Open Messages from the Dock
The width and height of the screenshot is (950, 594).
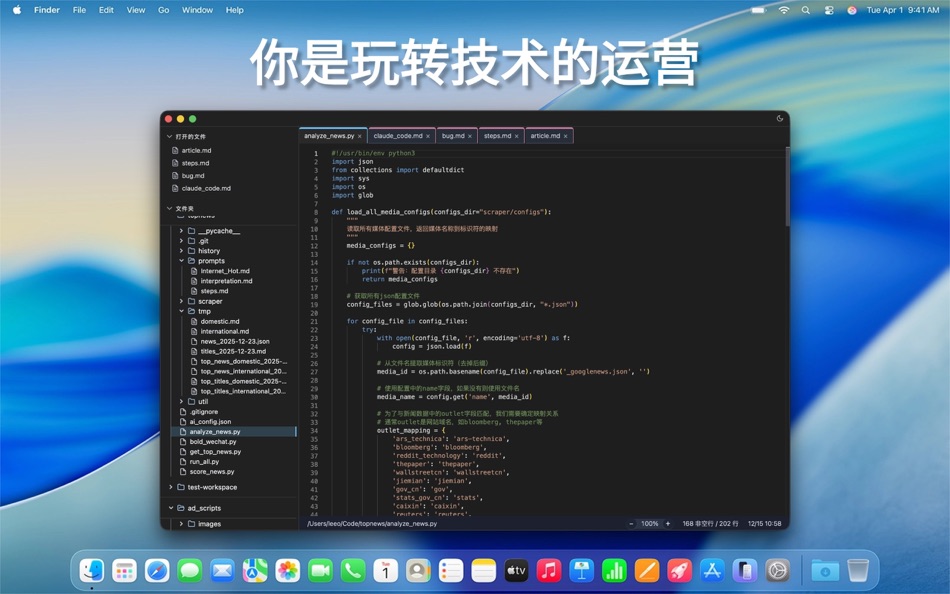click(x=190, y=570)
